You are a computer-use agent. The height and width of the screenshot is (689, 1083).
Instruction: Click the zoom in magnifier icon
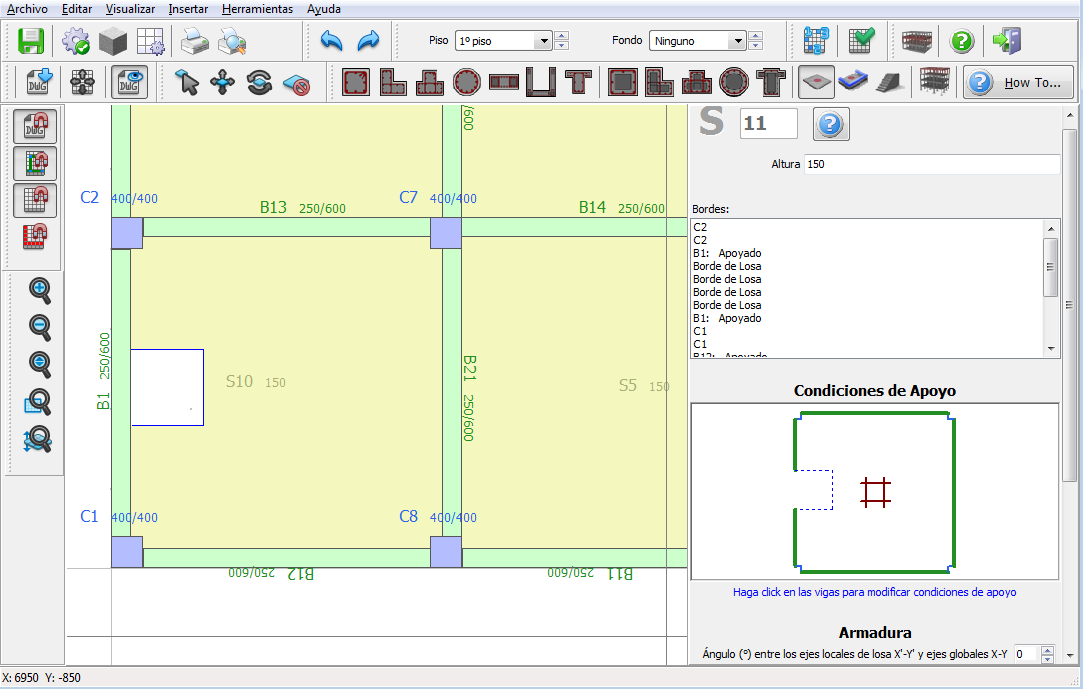(x=40, y=291)
